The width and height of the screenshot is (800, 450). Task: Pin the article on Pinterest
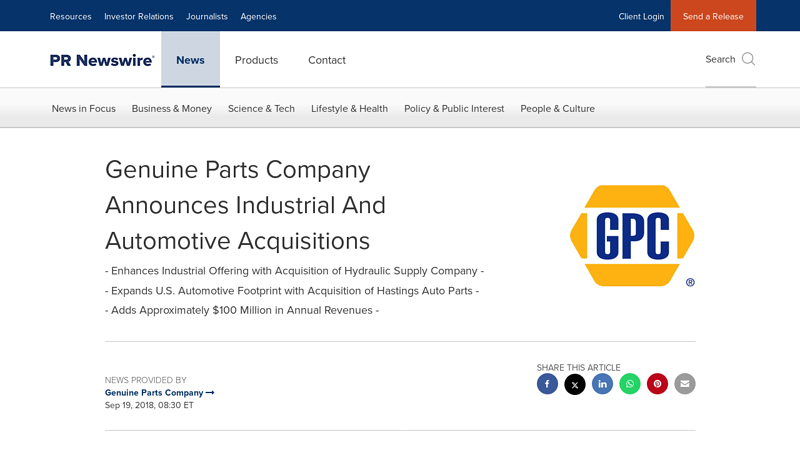click(x=657, y=384)
